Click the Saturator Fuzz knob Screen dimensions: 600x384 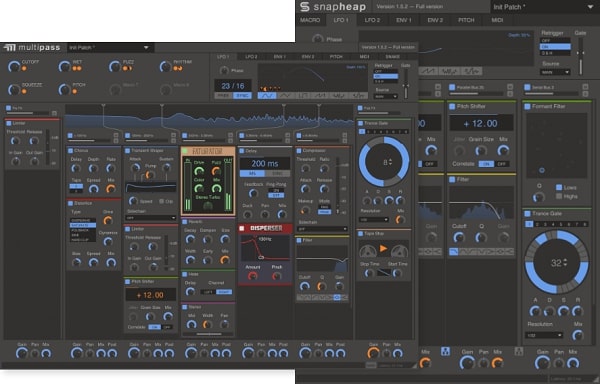(217, 171)
